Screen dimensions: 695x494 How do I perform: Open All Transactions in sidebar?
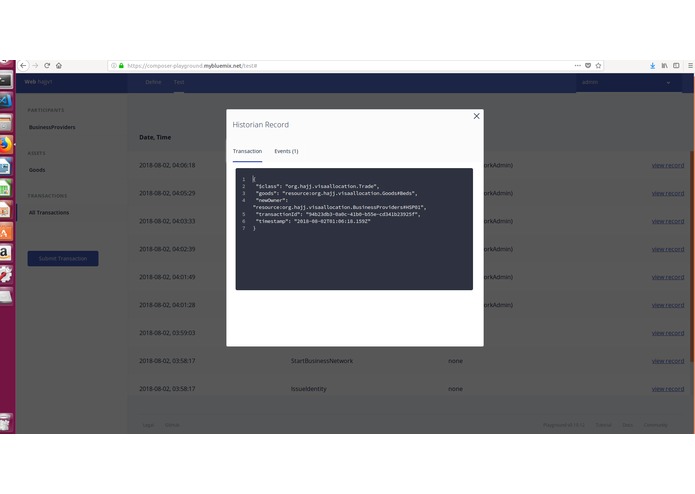point(49,213)
